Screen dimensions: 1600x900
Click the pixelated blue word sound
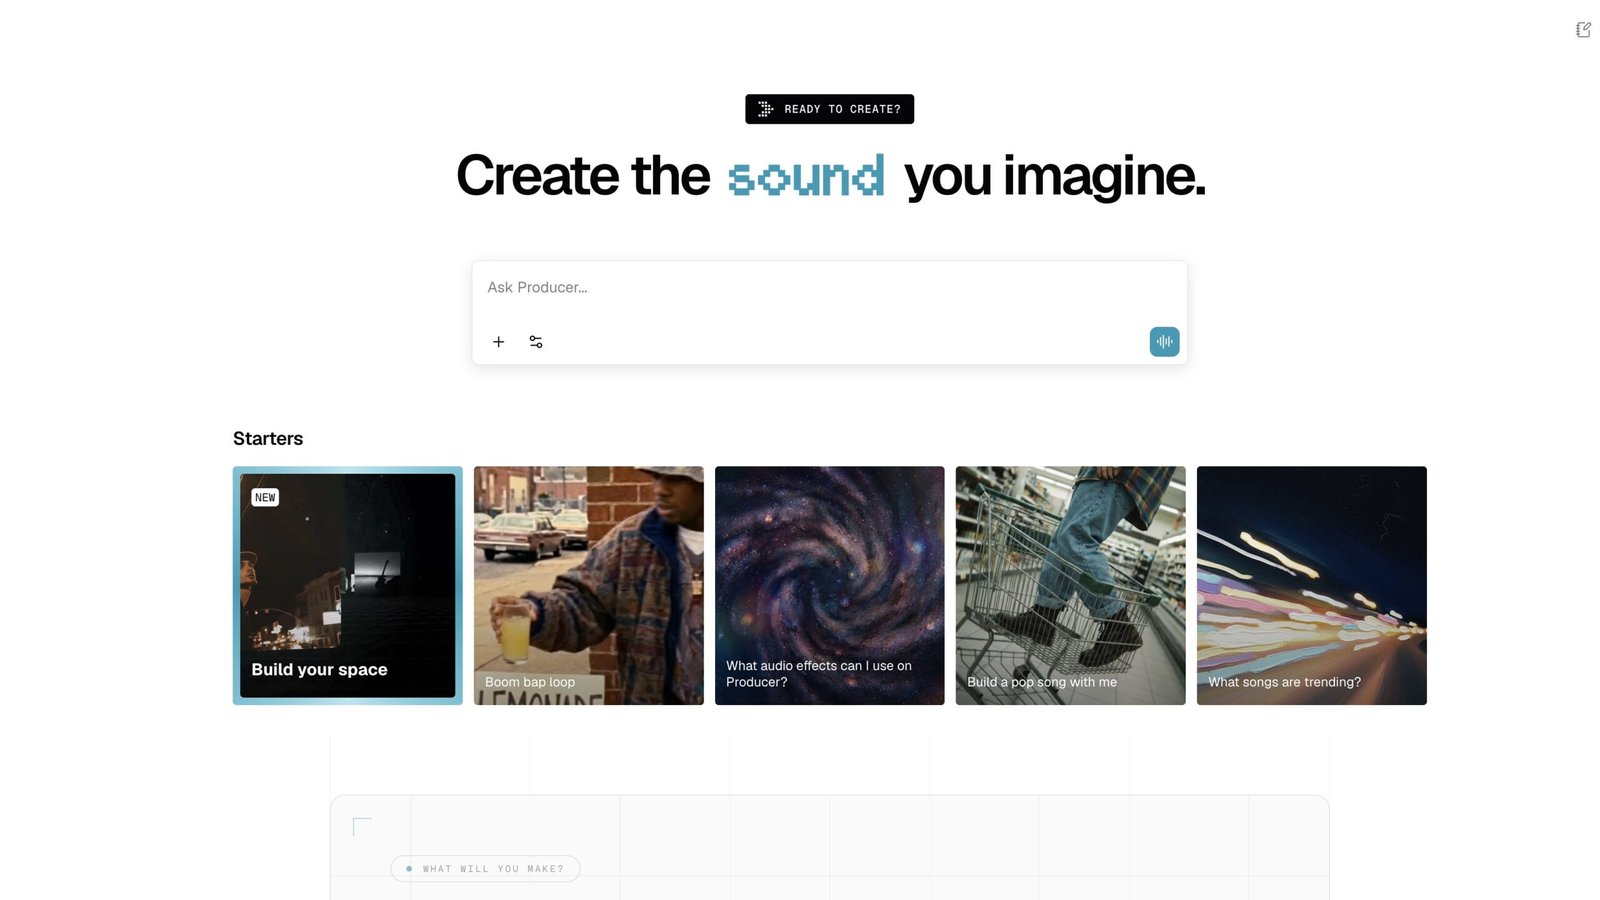tap(806, 177)
